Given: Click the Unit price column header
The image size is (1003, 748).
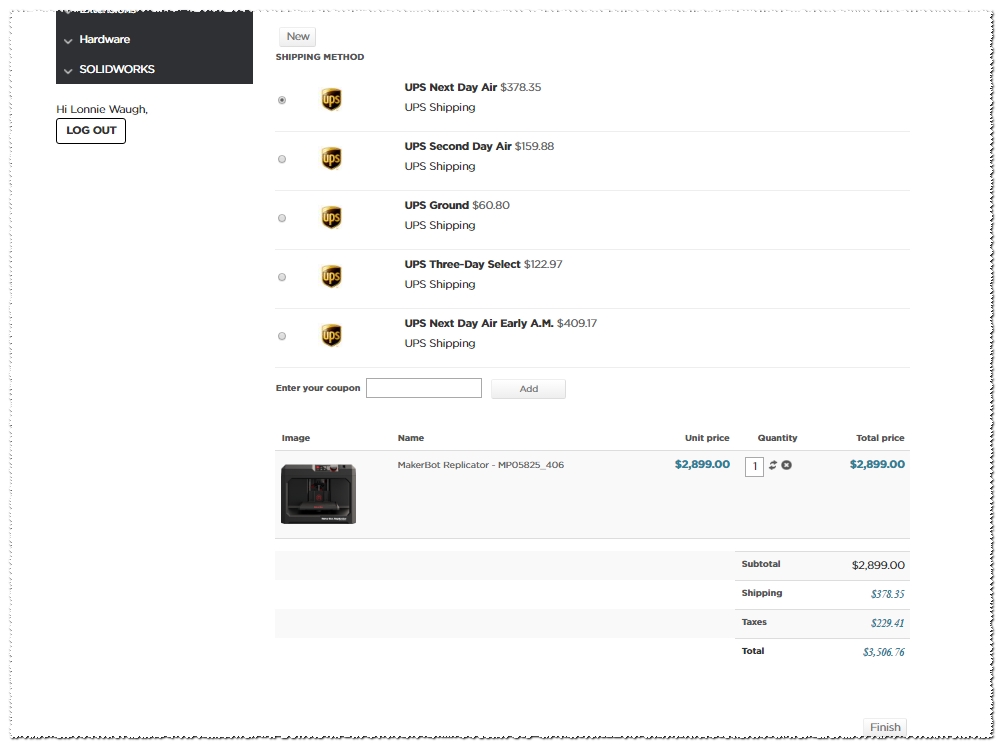Looking at the screenshot, I should click(x=707, y=438).
